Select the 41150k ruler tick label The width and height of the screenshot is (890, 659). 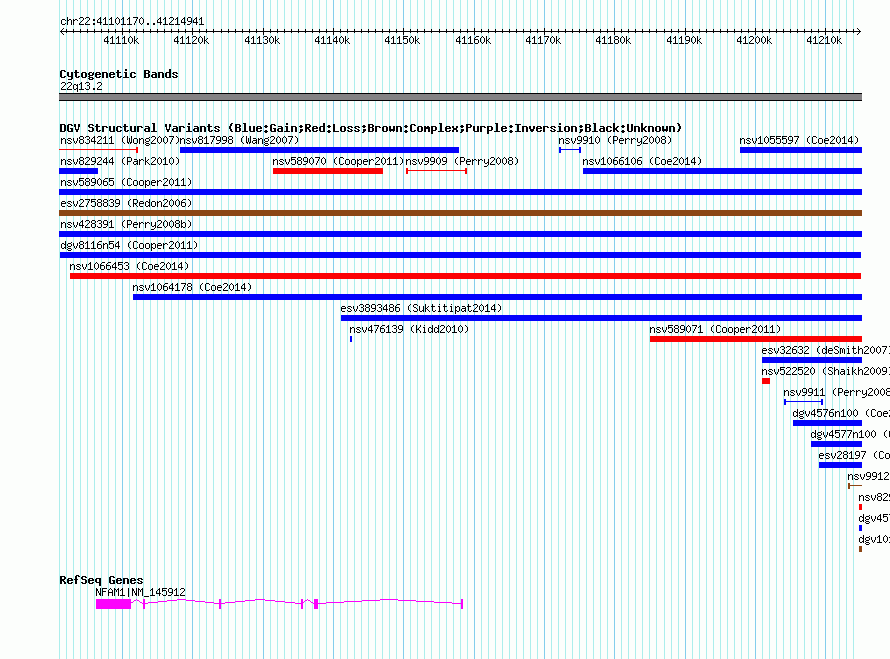[x=402, y=40]
